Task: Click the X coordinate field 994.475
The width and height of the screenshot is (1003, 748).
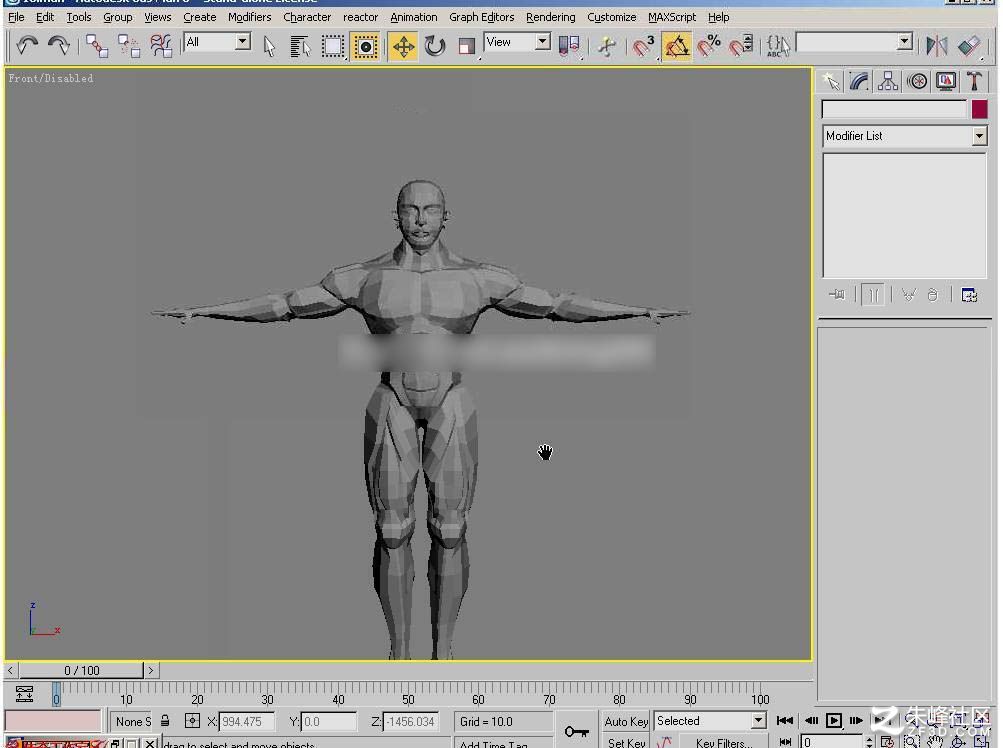Action: 246,721
